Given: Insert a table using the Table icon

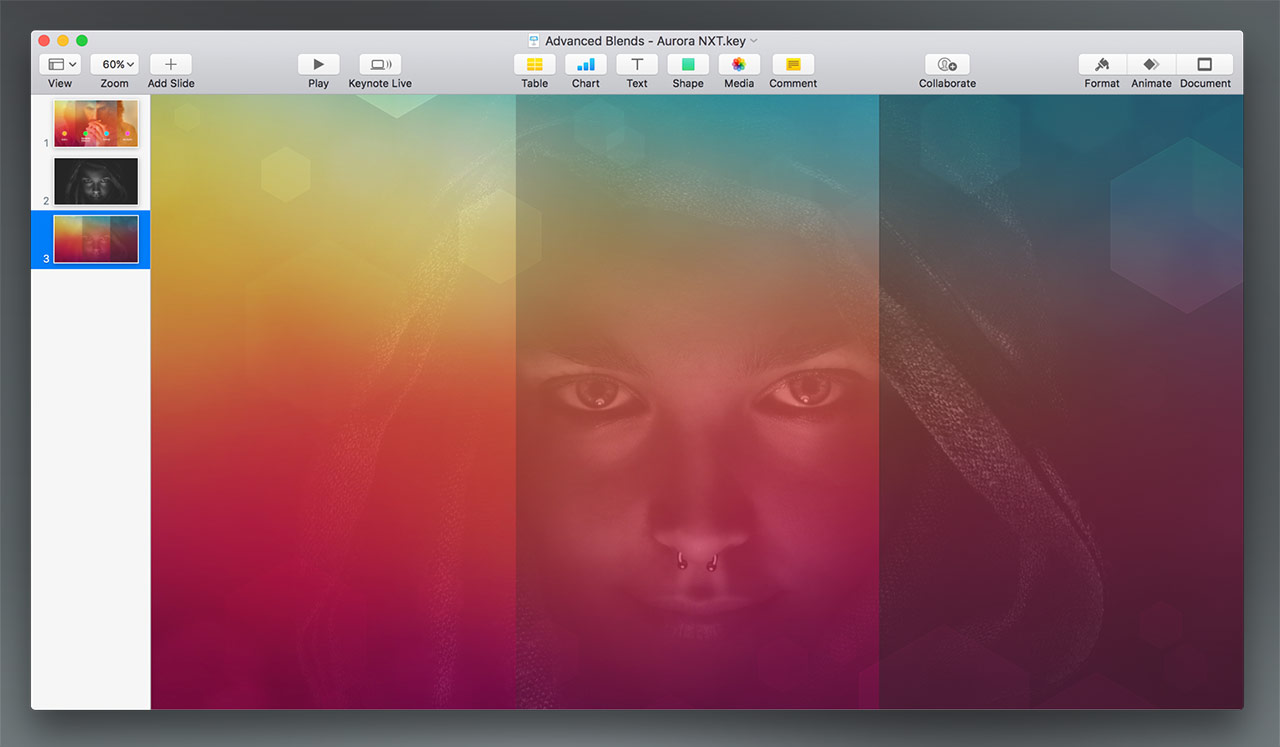Looking at the screenshot, I should pyautogui.click(x=535, y=65).
